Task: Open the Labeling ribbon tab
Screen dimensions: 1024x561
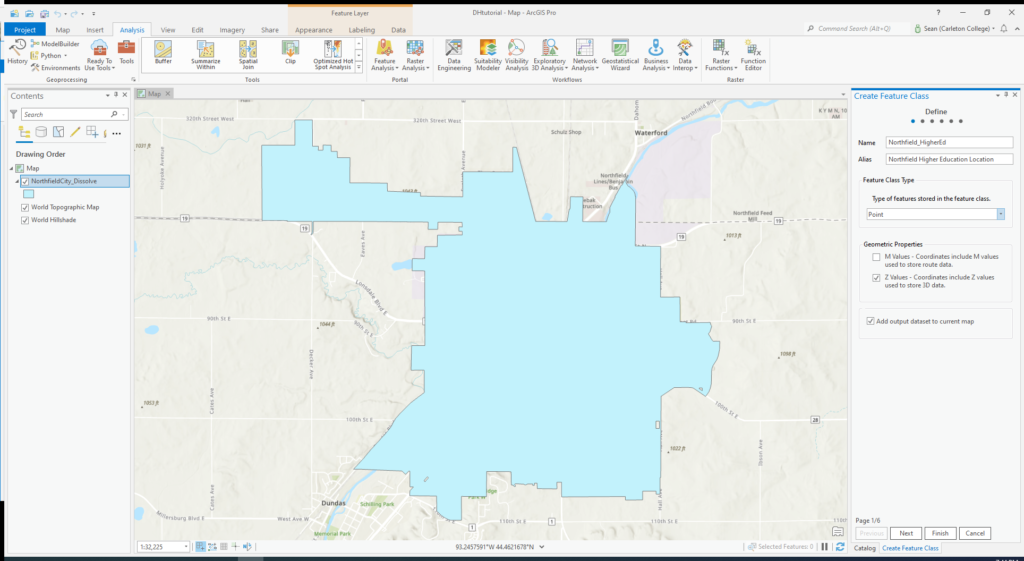Action: pos(362,30)
